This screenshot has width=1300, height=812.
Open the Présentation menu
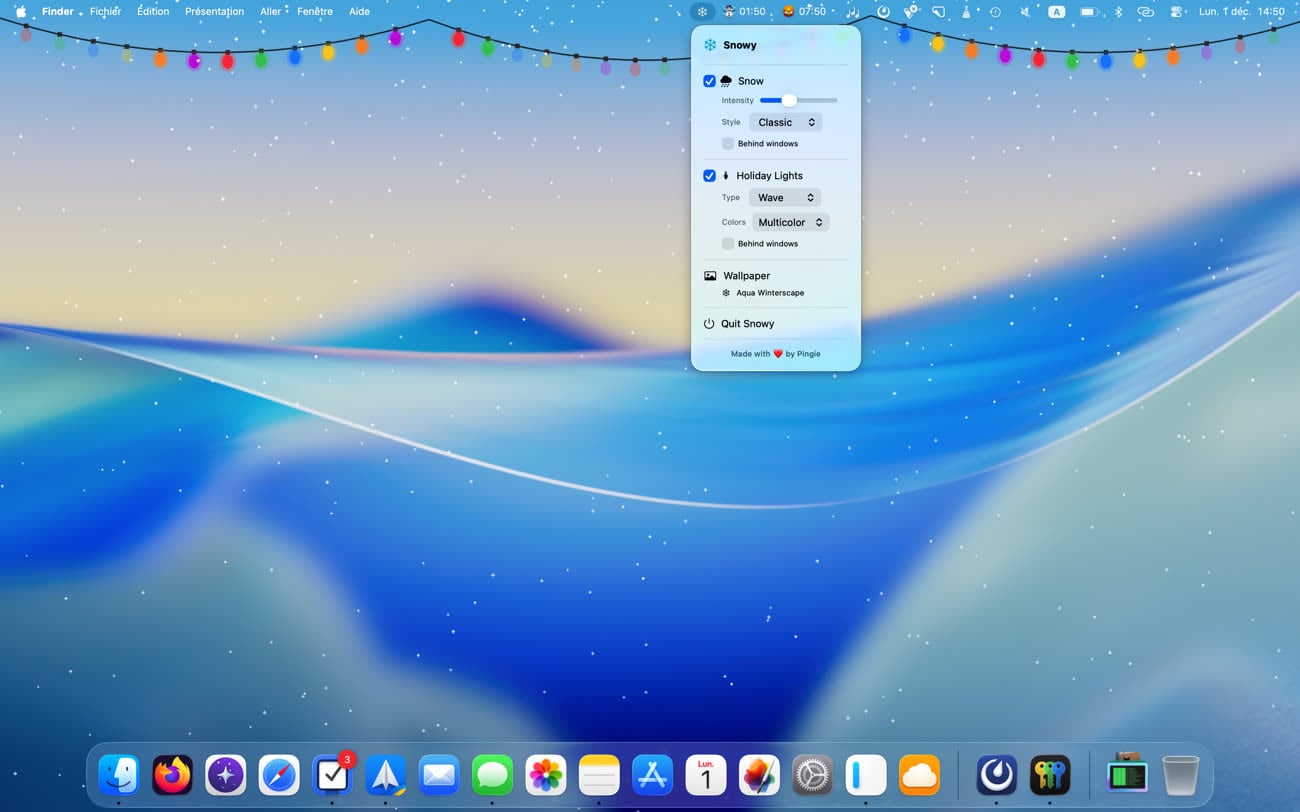(214, 12)
